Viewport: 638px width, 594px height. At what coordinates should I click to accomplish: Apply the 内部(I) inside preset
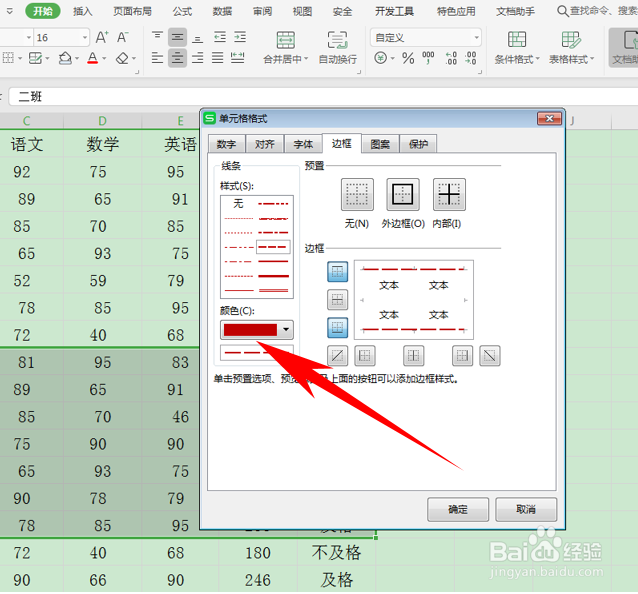(x=449, y=194)
